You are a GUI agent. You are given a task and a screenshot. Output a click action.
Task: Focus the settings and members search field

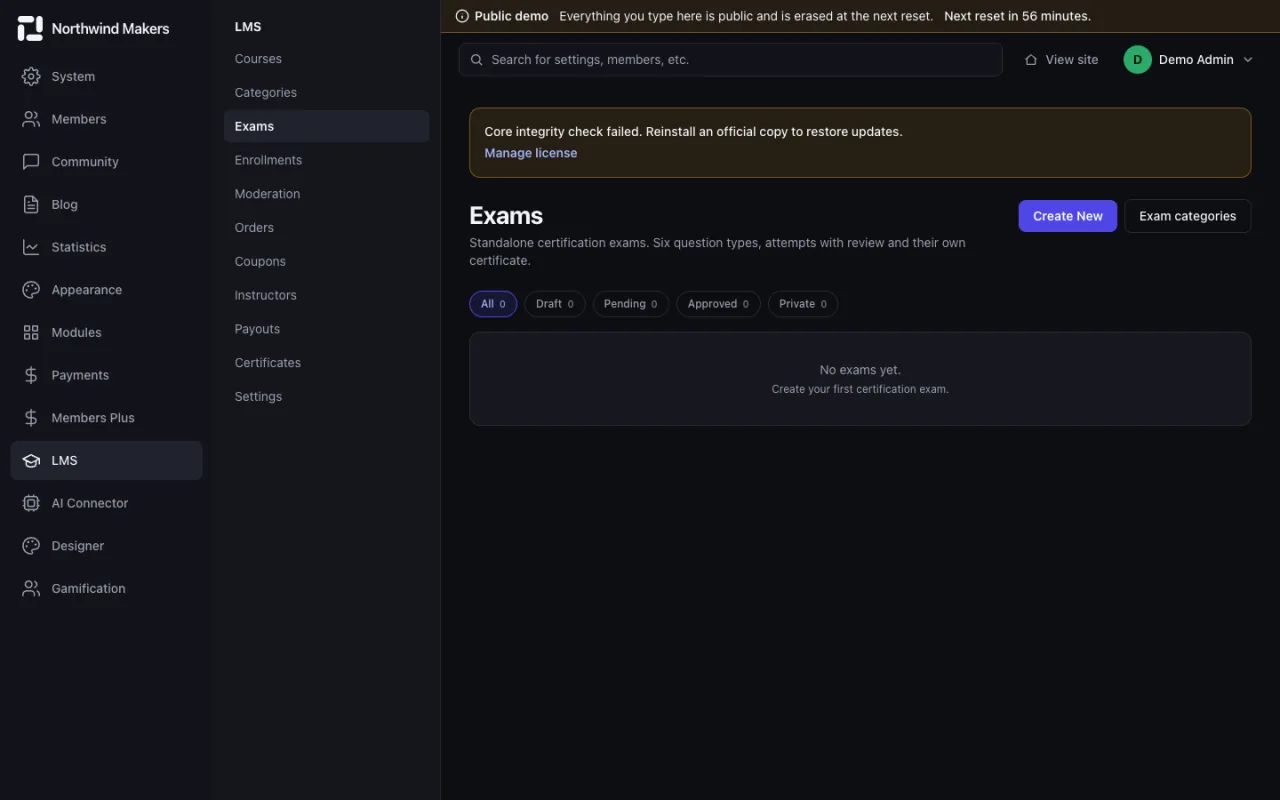(731, 60)
